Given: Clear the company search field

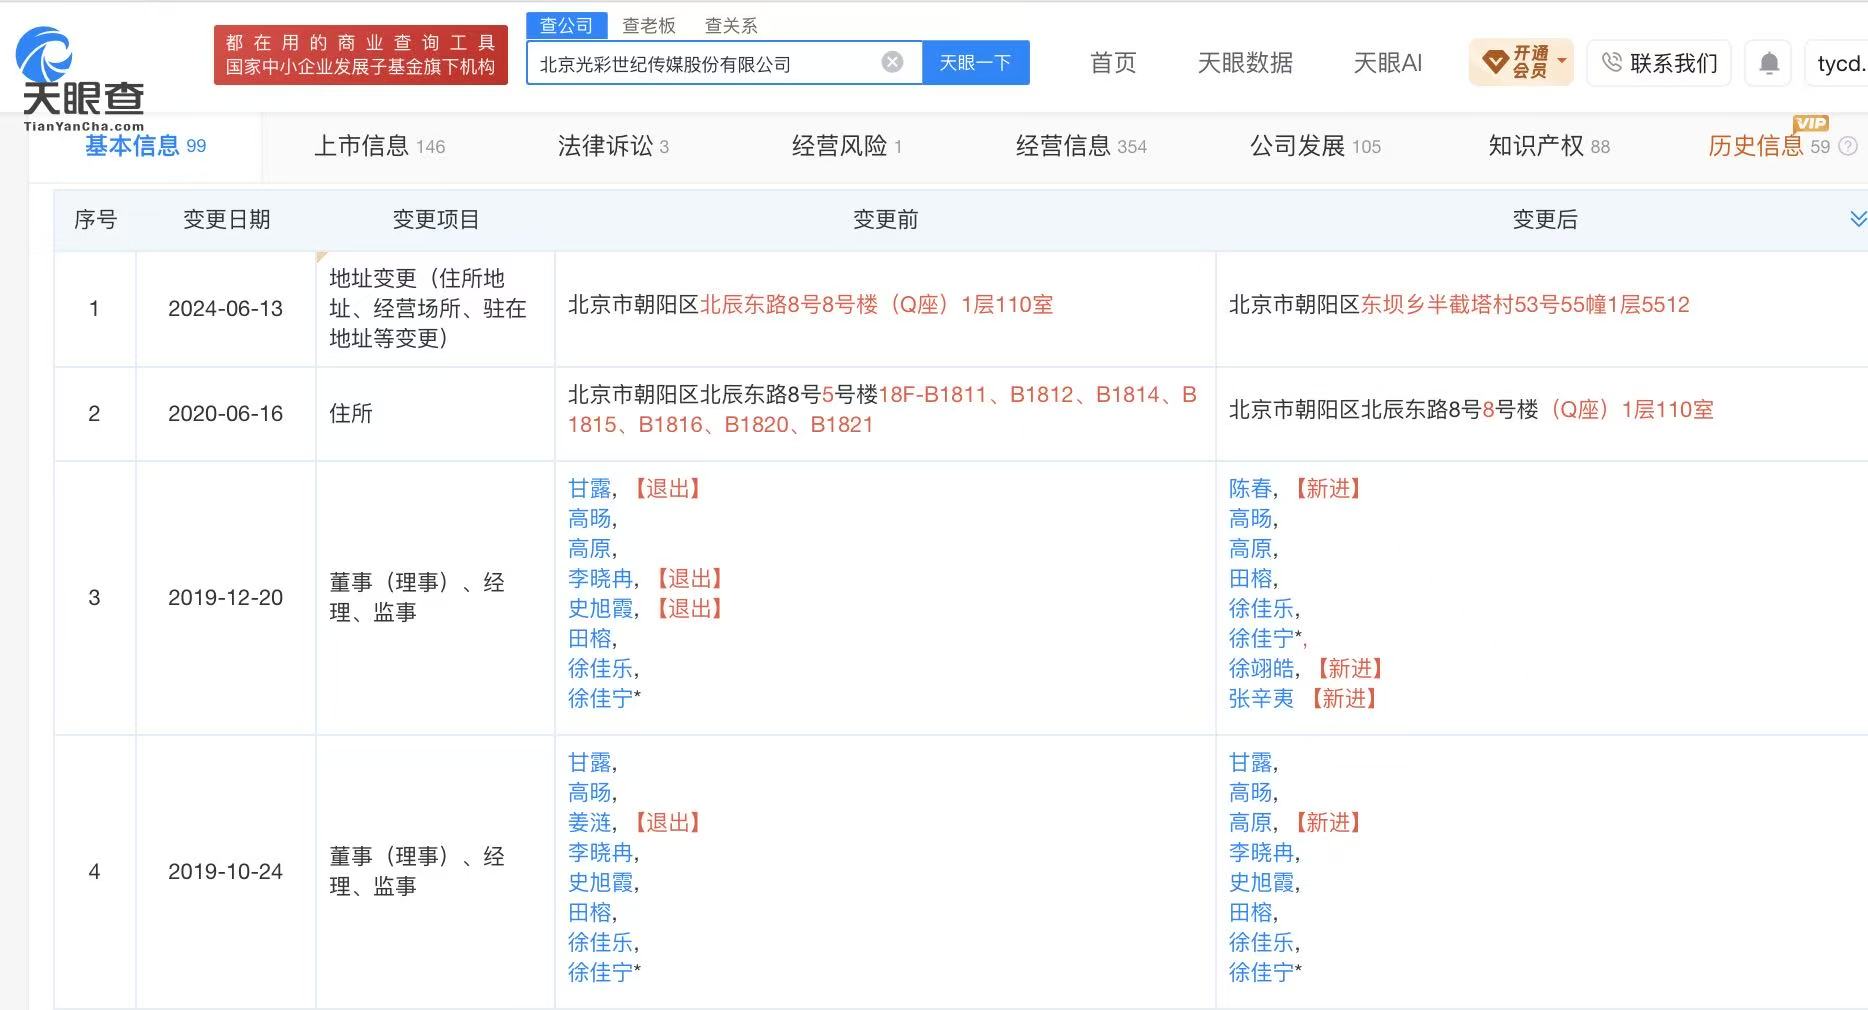Looking at the screenshot, I should [x=892, y=63].
